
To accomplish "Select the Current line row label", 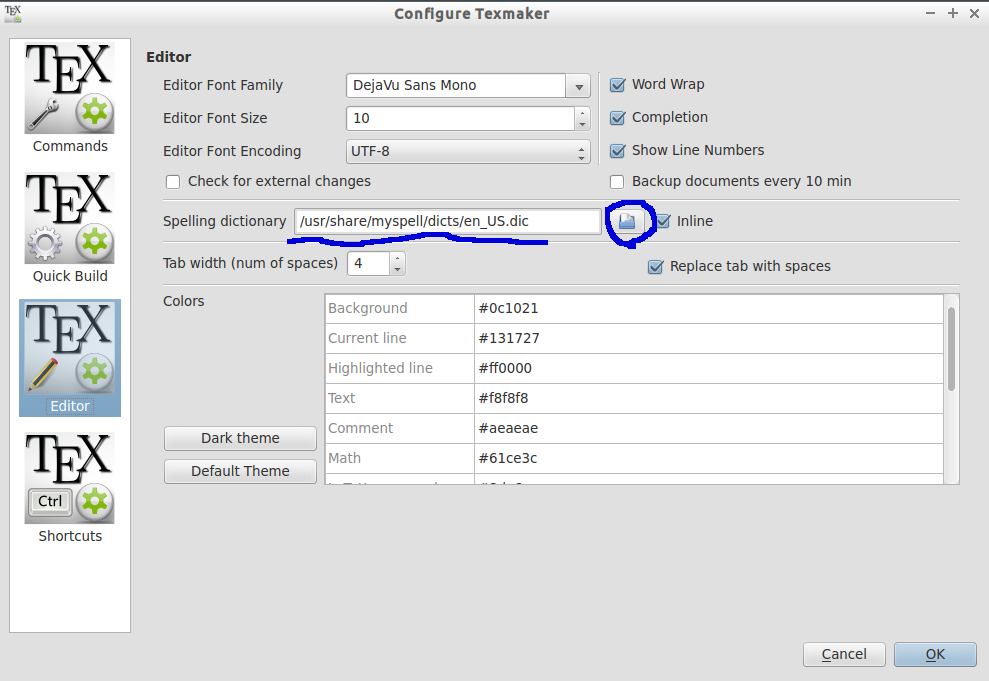I will [x=399, y=339].
